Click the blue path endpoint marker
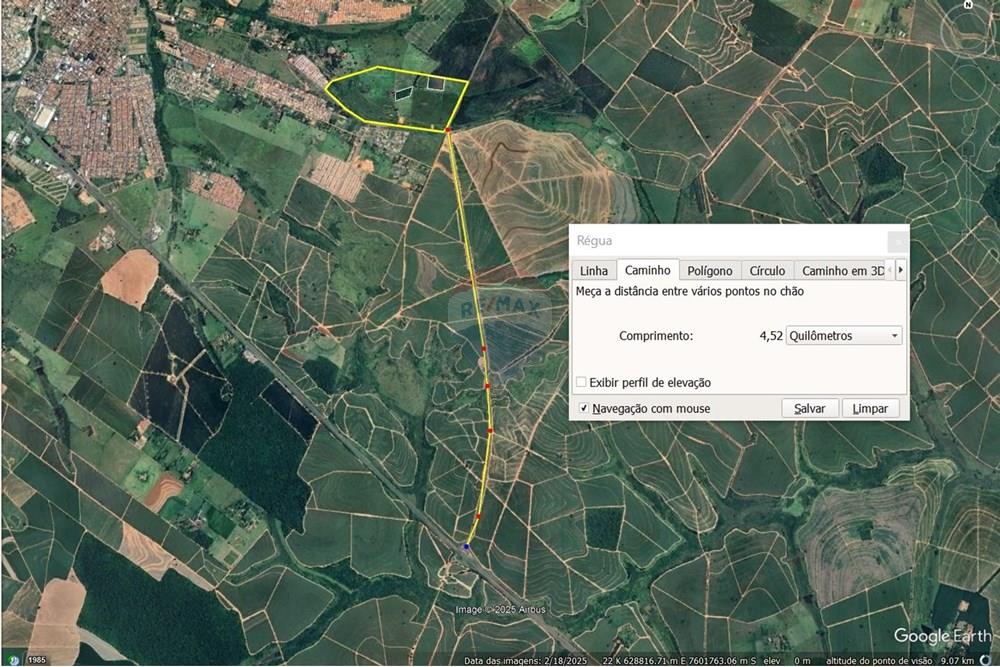 [x=467, y=546]
